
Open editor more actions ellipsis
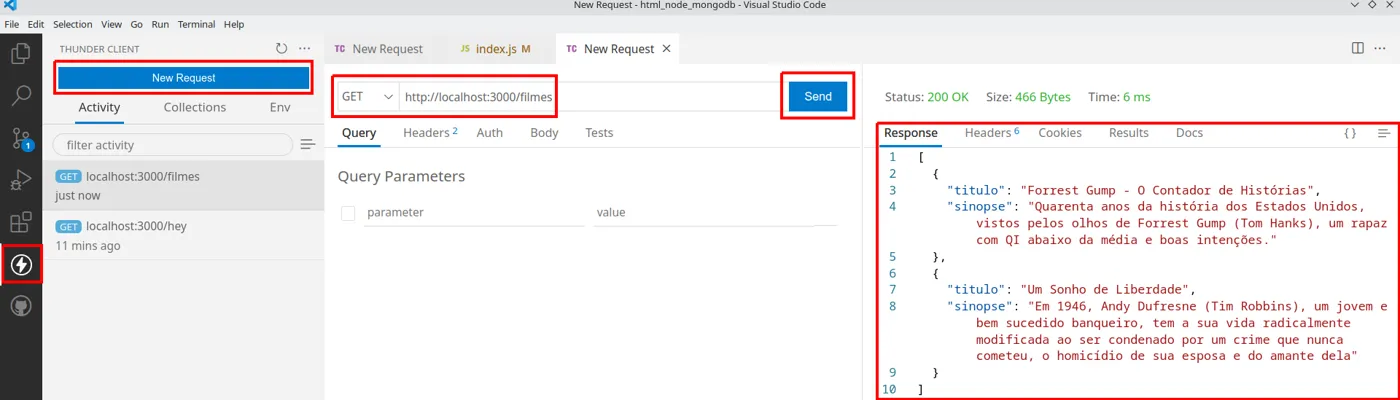point(1381,48)
